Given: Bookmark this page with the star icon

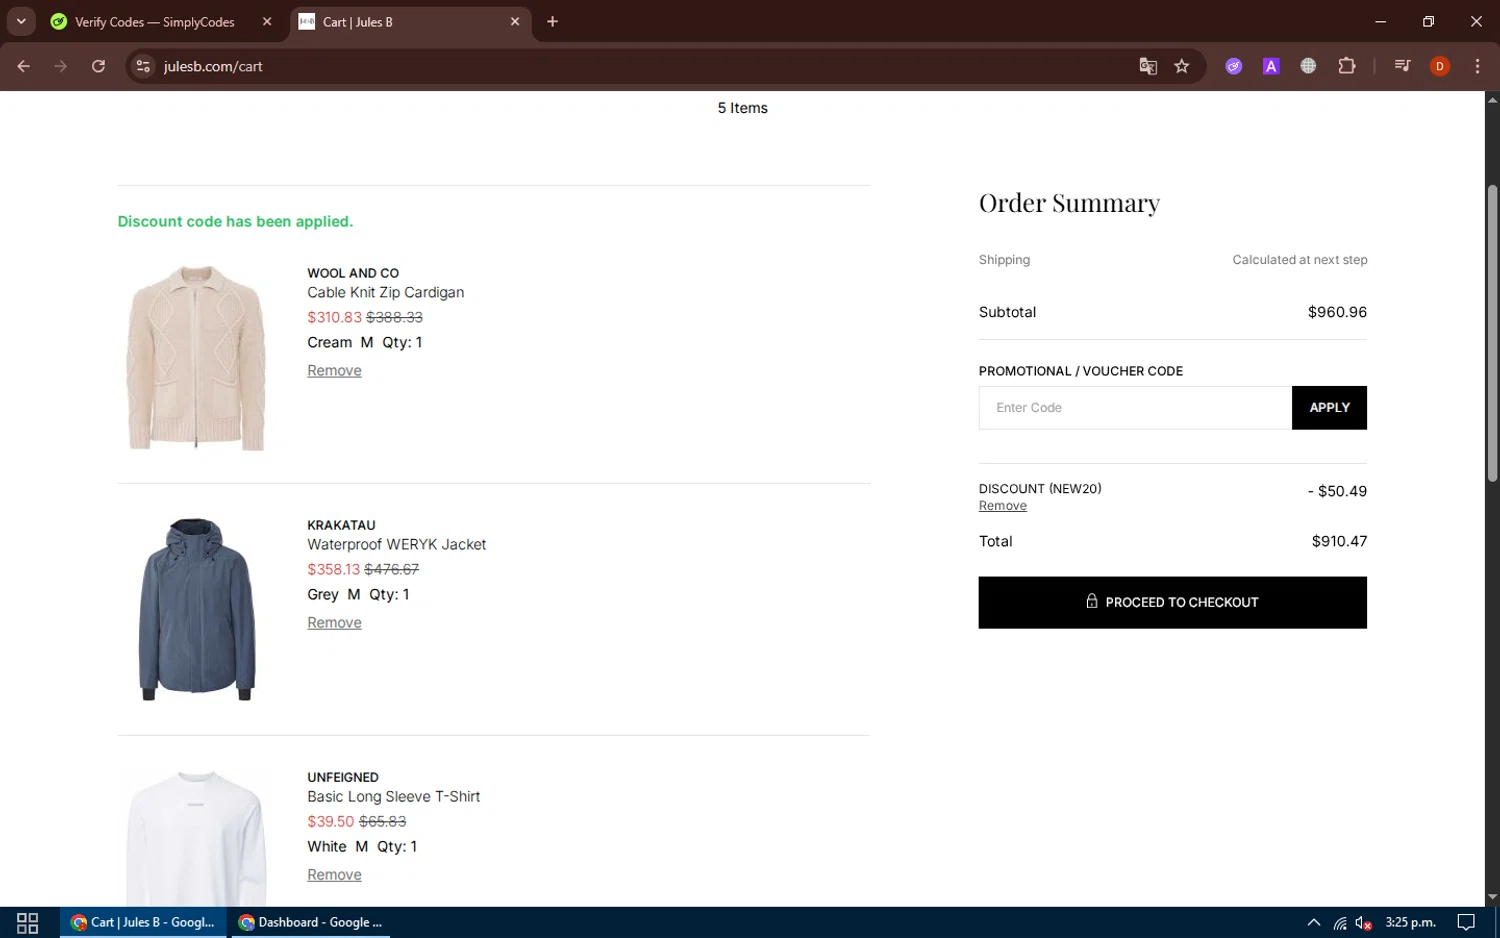Looking at the screenshot, I should (x=1182, y=66).
